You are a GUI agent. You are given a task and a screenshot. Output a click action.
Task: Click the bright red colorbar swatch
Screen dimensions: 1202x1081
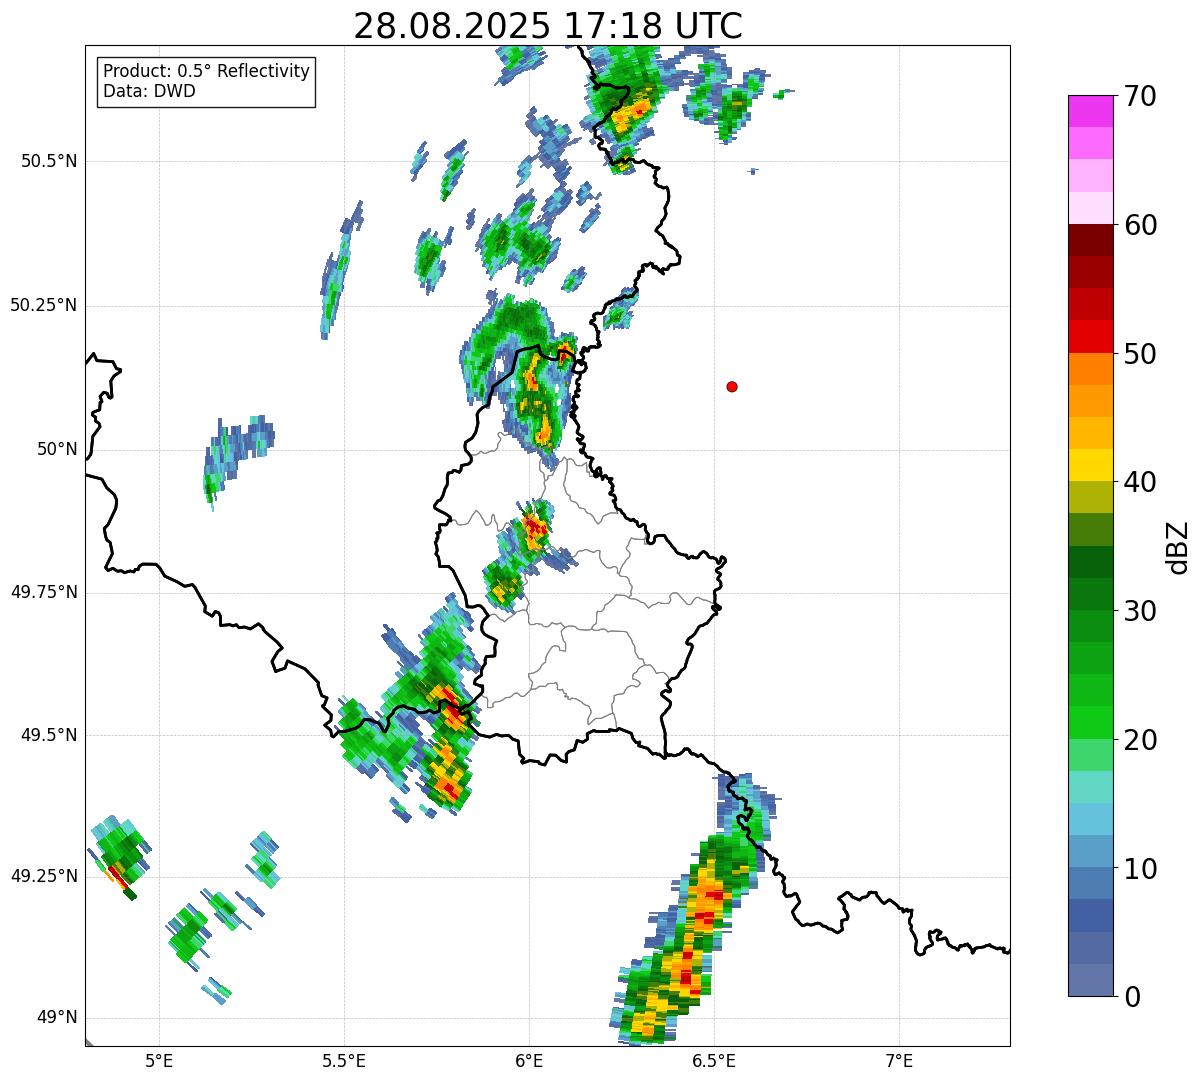(x=1090, y=336)
